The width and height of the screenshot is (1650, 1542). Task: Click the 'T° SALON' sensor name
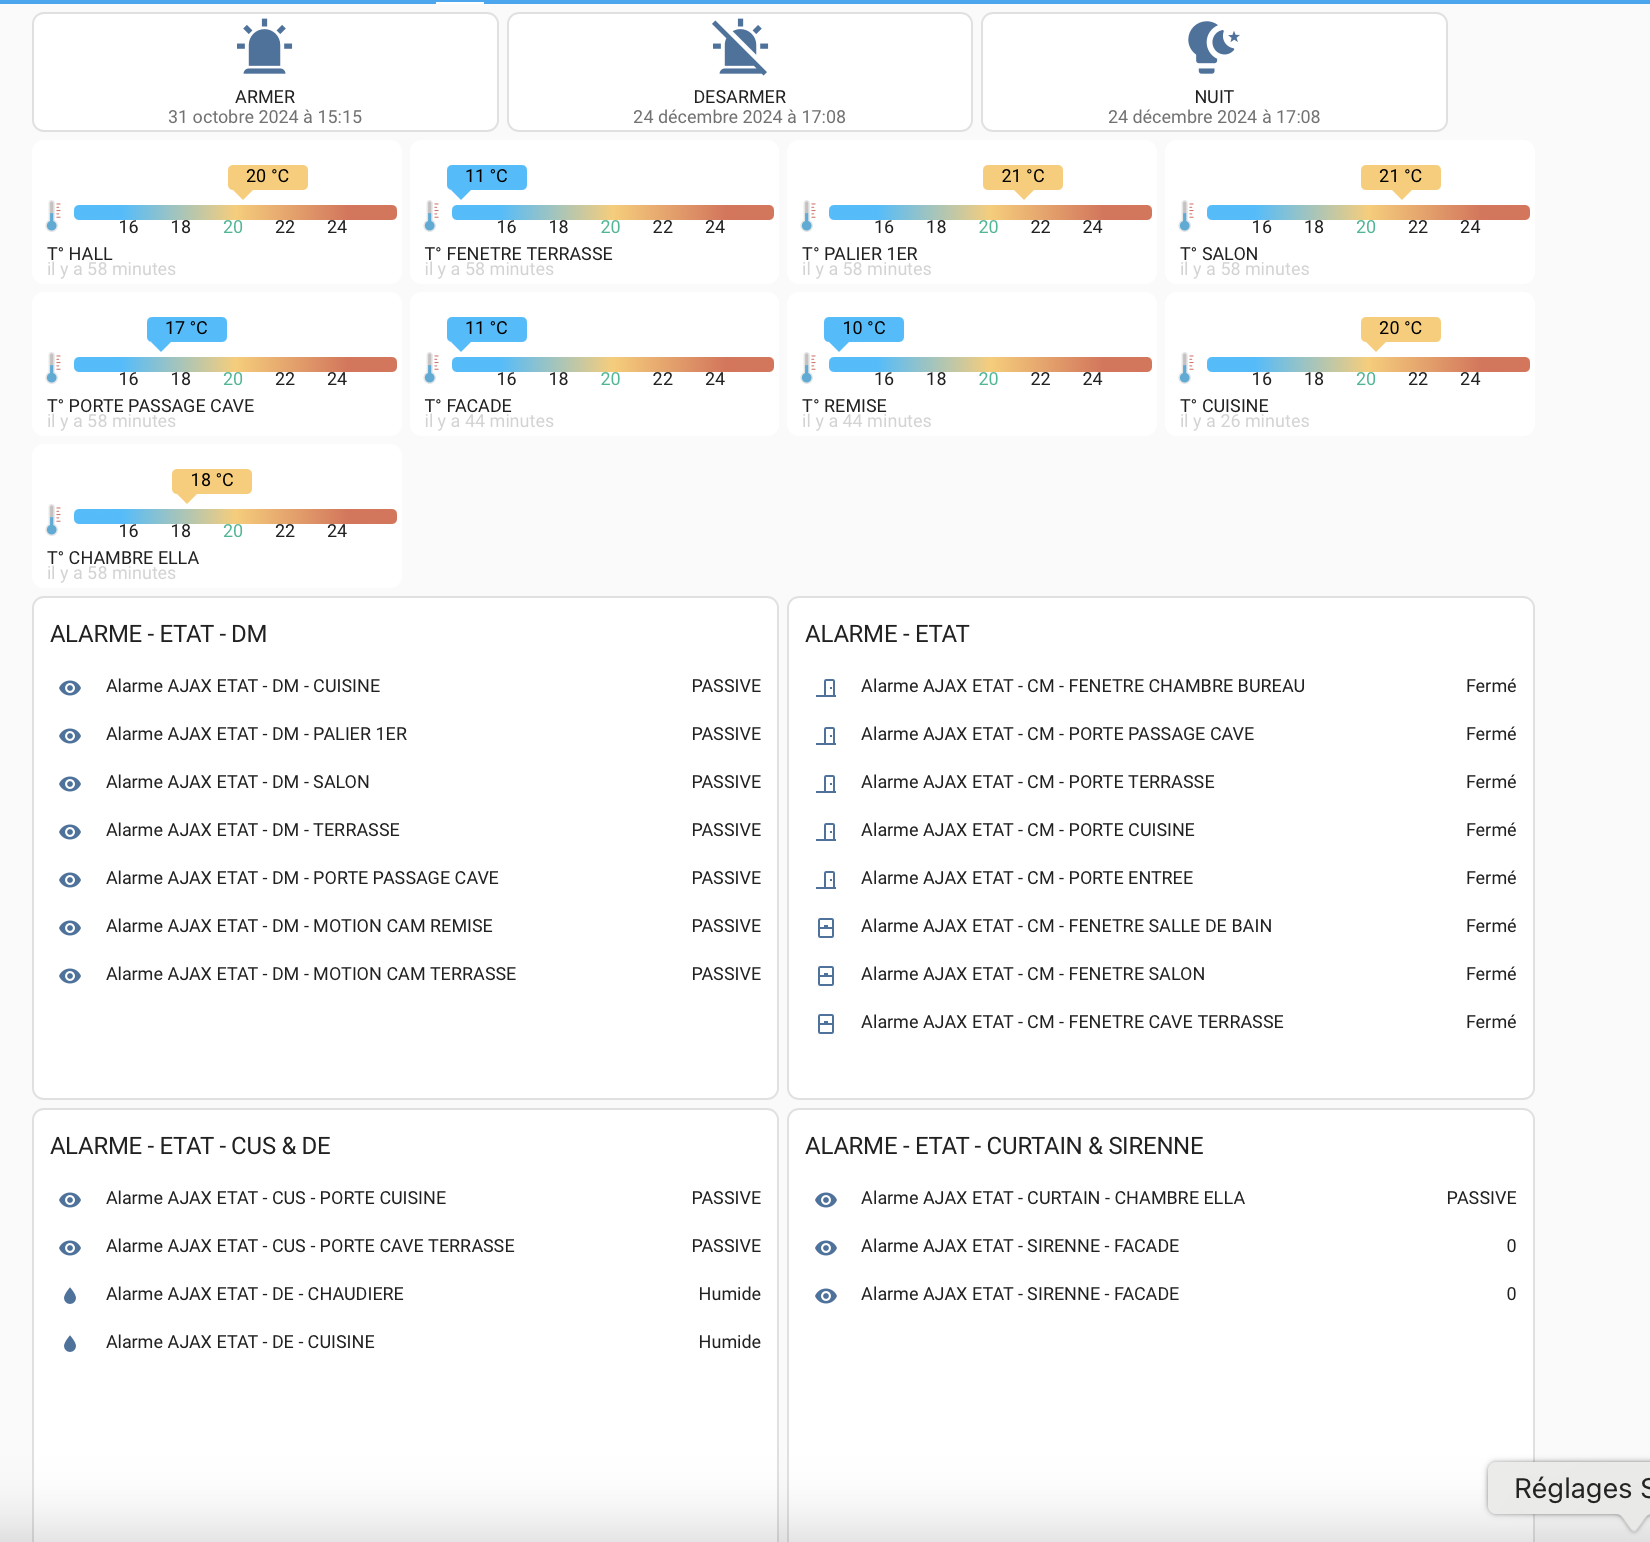1219,254
